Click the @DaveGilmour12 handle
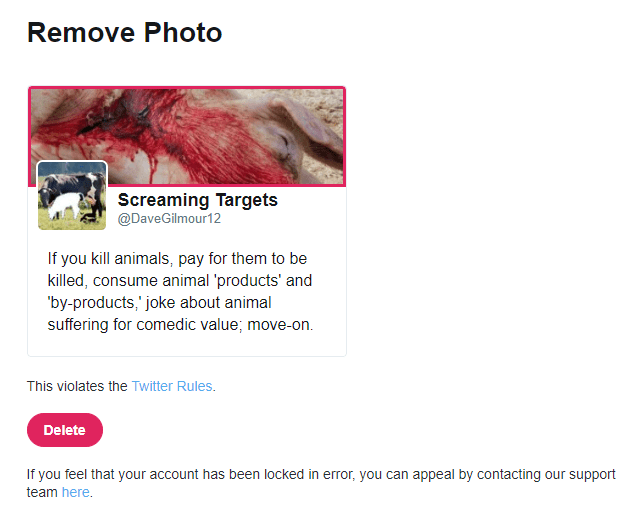Image resolution: width=643 pixels, height=526 pixels. point(169,219)
